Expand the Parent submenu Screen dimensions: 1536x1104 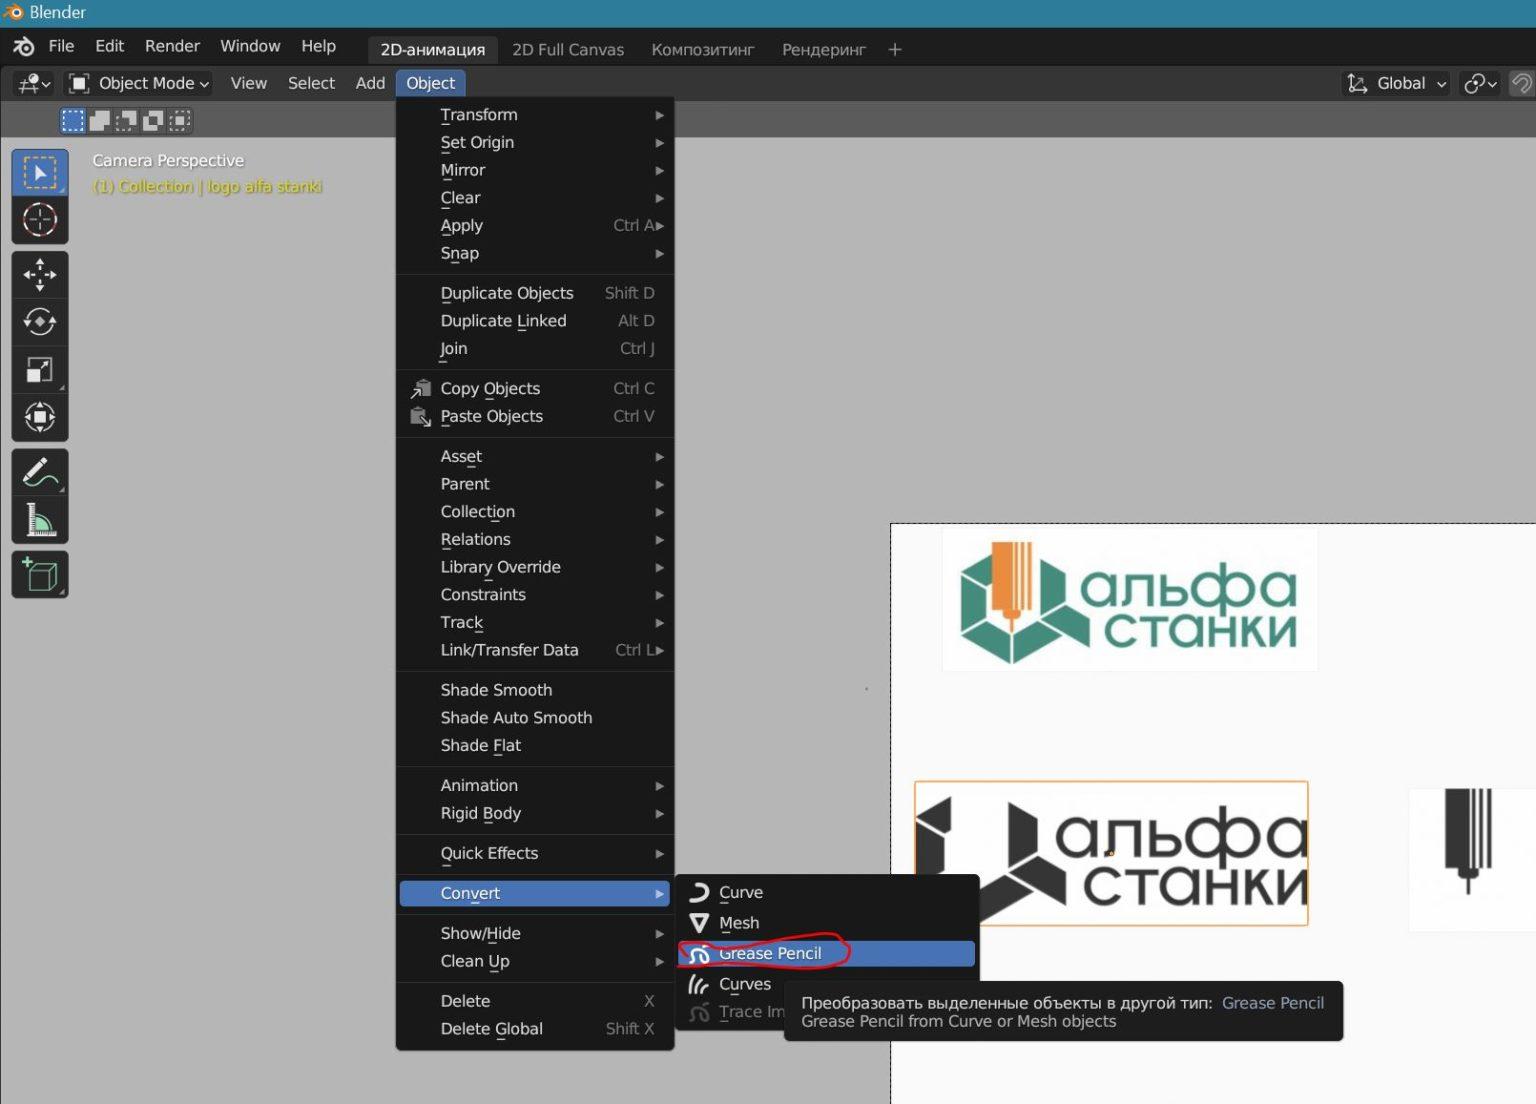pyautogui.click(x=535, y=484)
